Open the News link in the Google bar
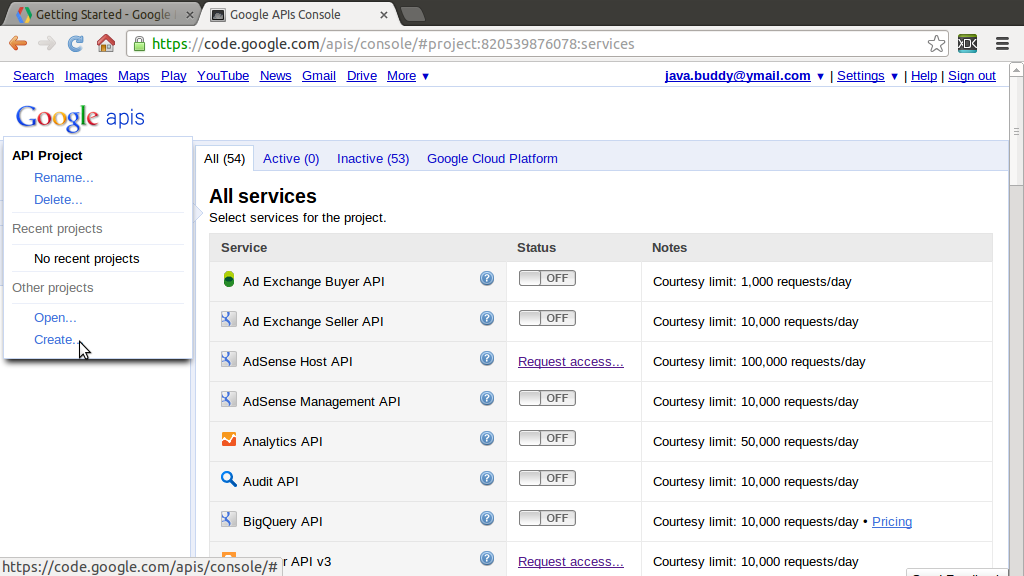The image size is (1024, 576). (276, 76)
